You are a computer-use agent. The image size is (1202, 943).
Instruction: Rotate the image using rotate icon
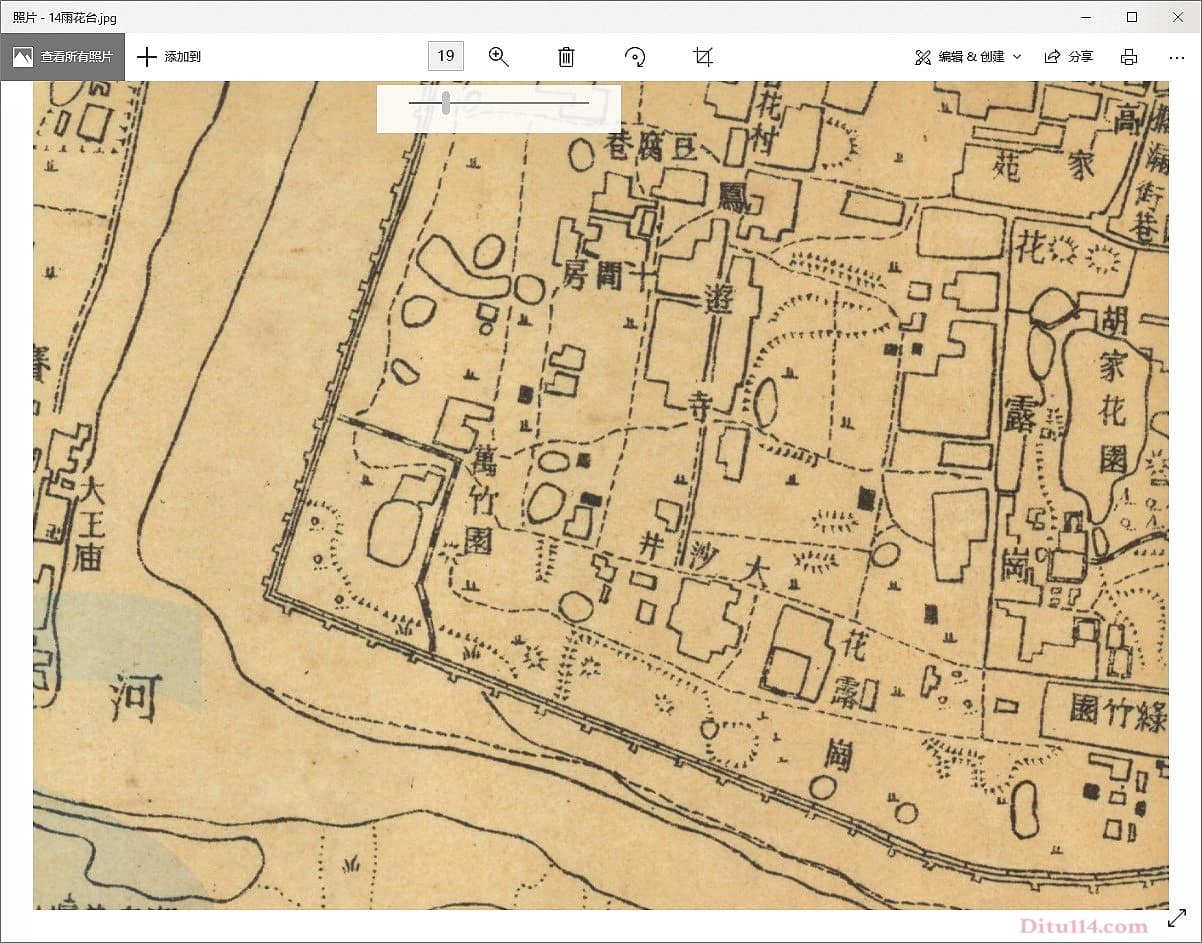click(x=635, y=57)
